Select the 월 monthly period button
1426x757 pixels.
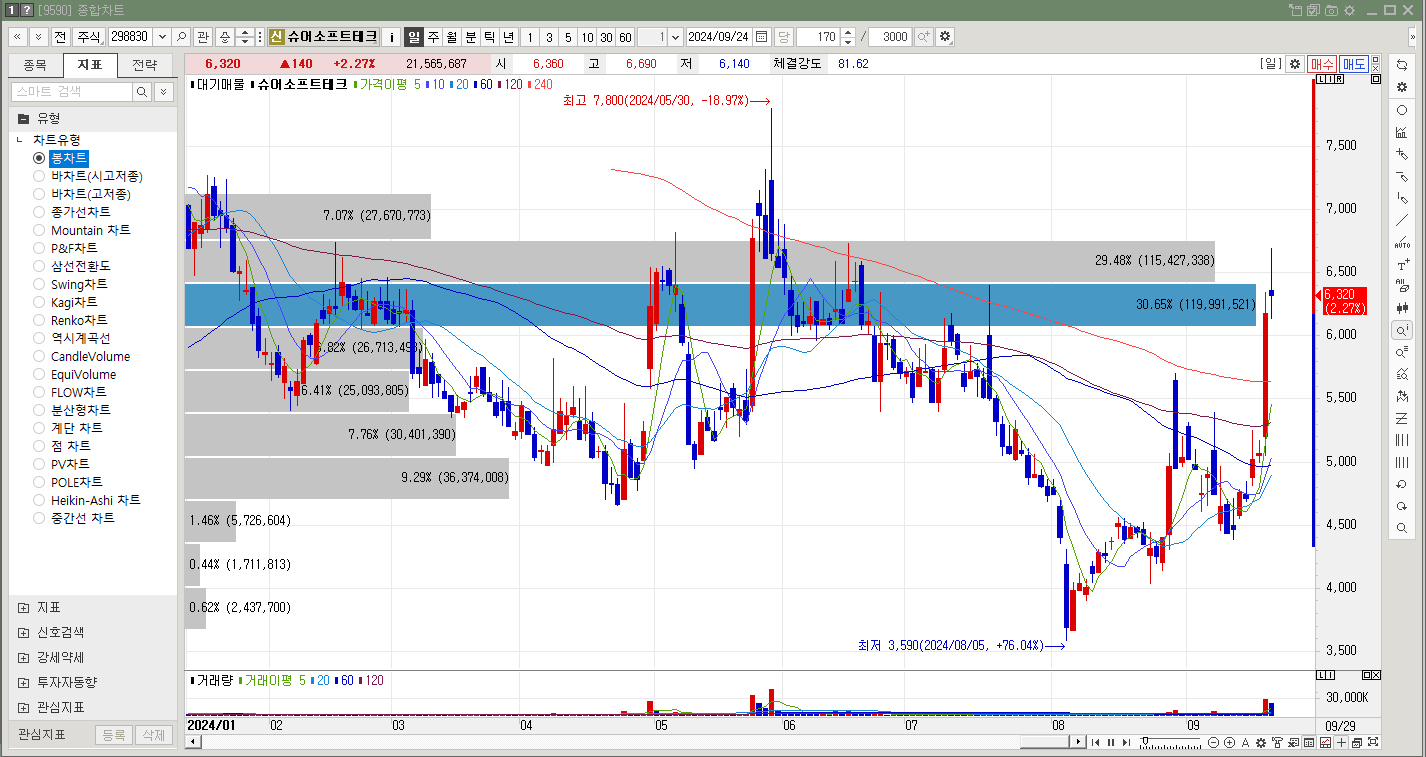pyautogui.click(x=451, y=37)
